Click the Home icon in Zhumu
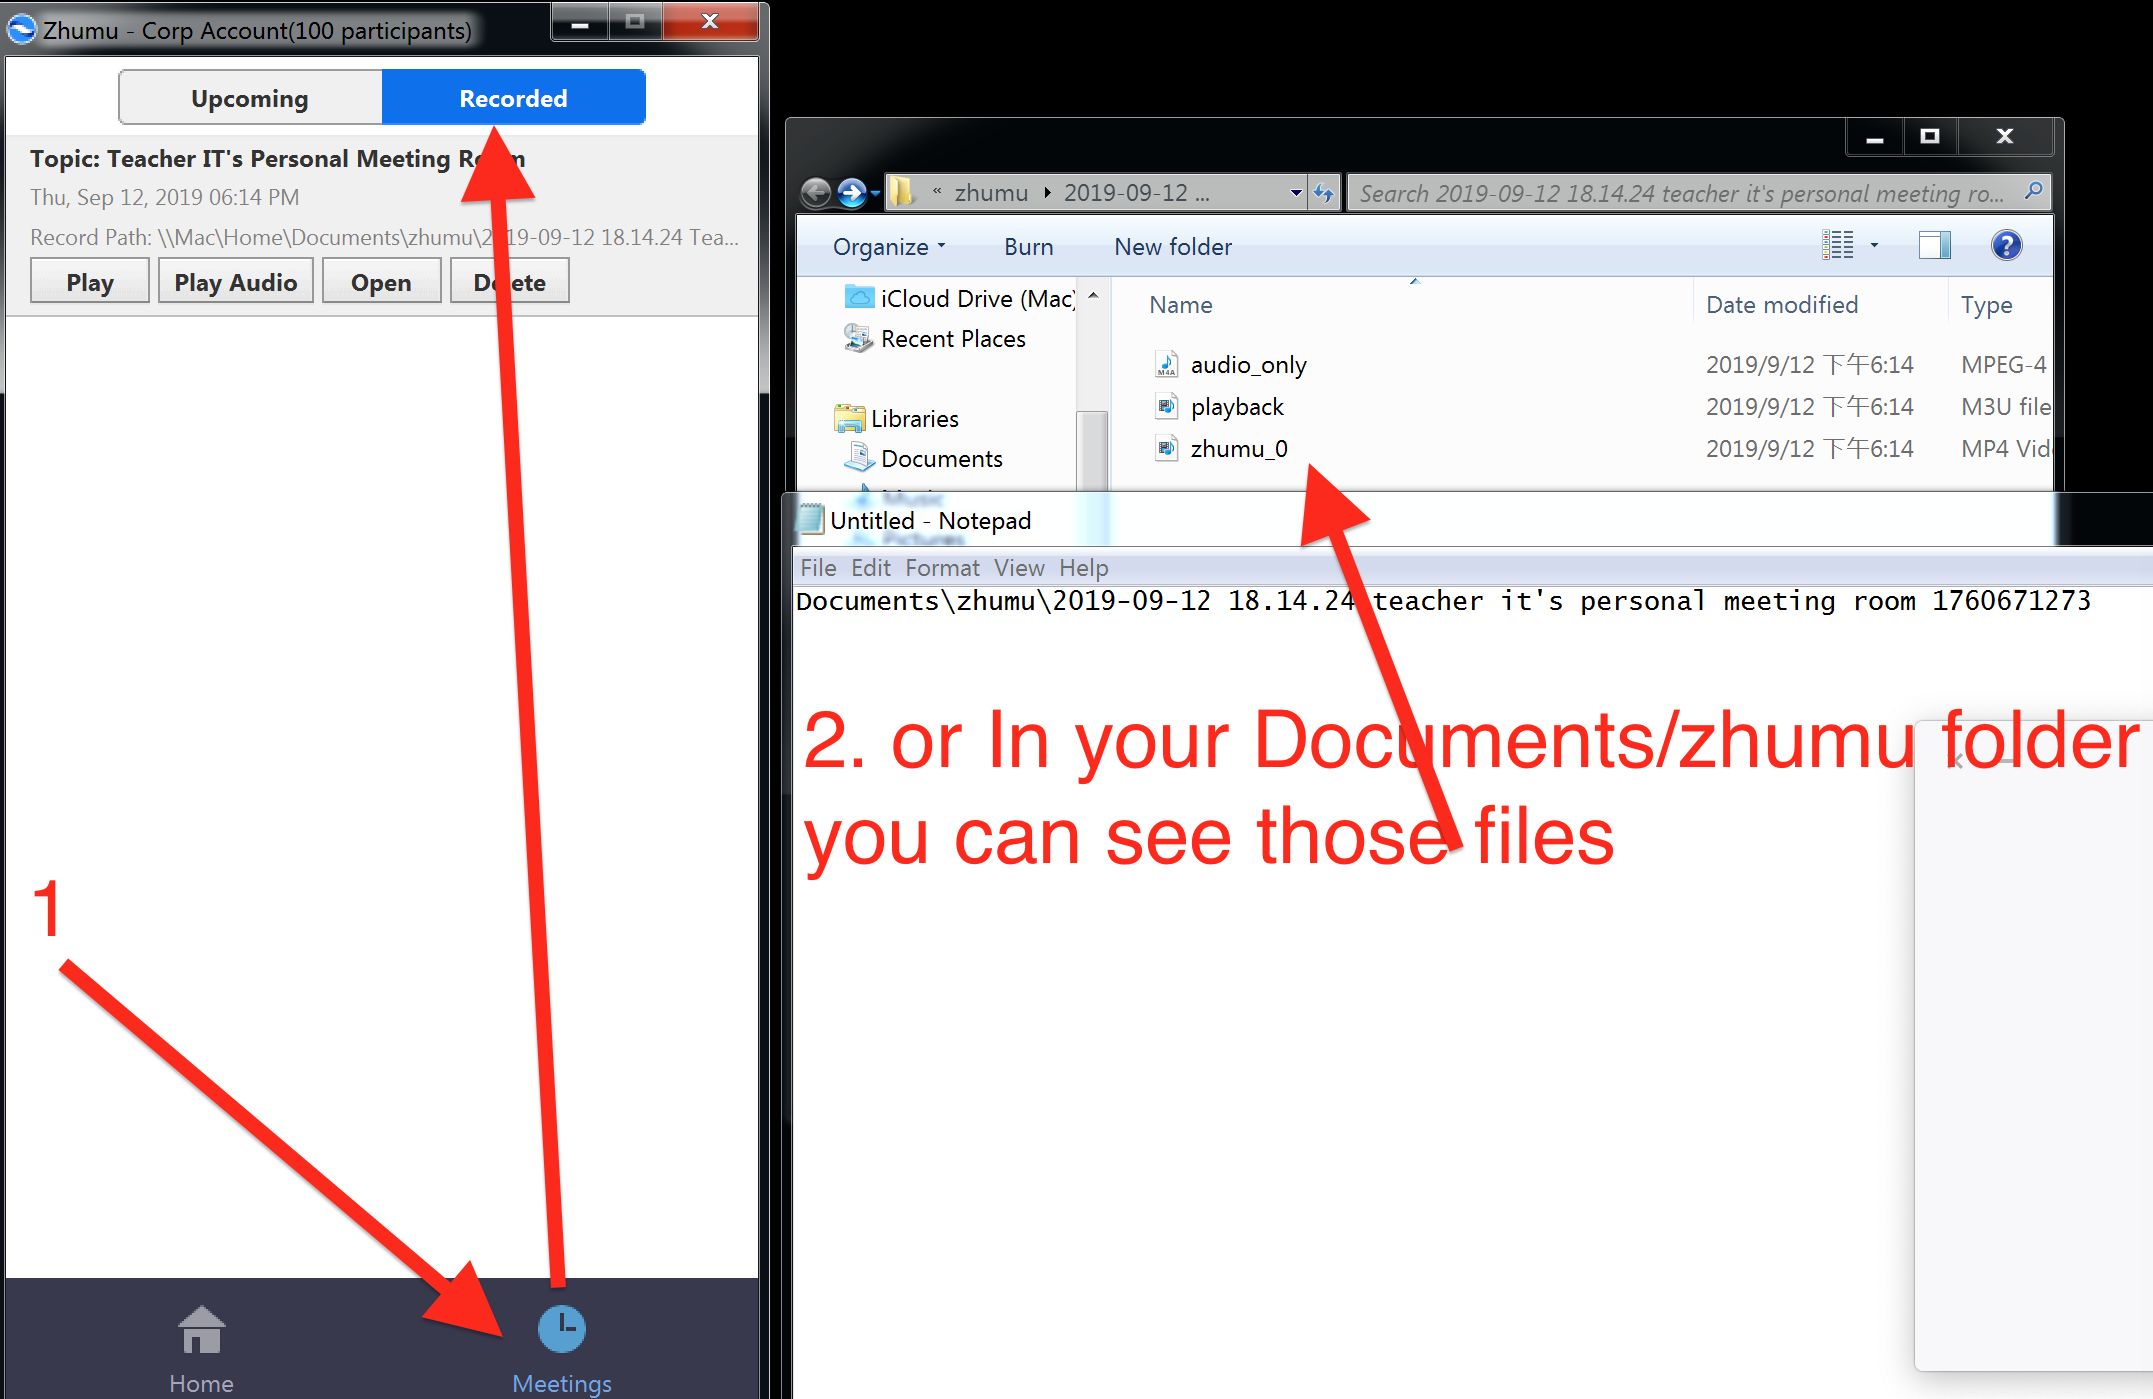Image resolution: width=2153 pixels, height=1399 pixels. point(202,1330)
